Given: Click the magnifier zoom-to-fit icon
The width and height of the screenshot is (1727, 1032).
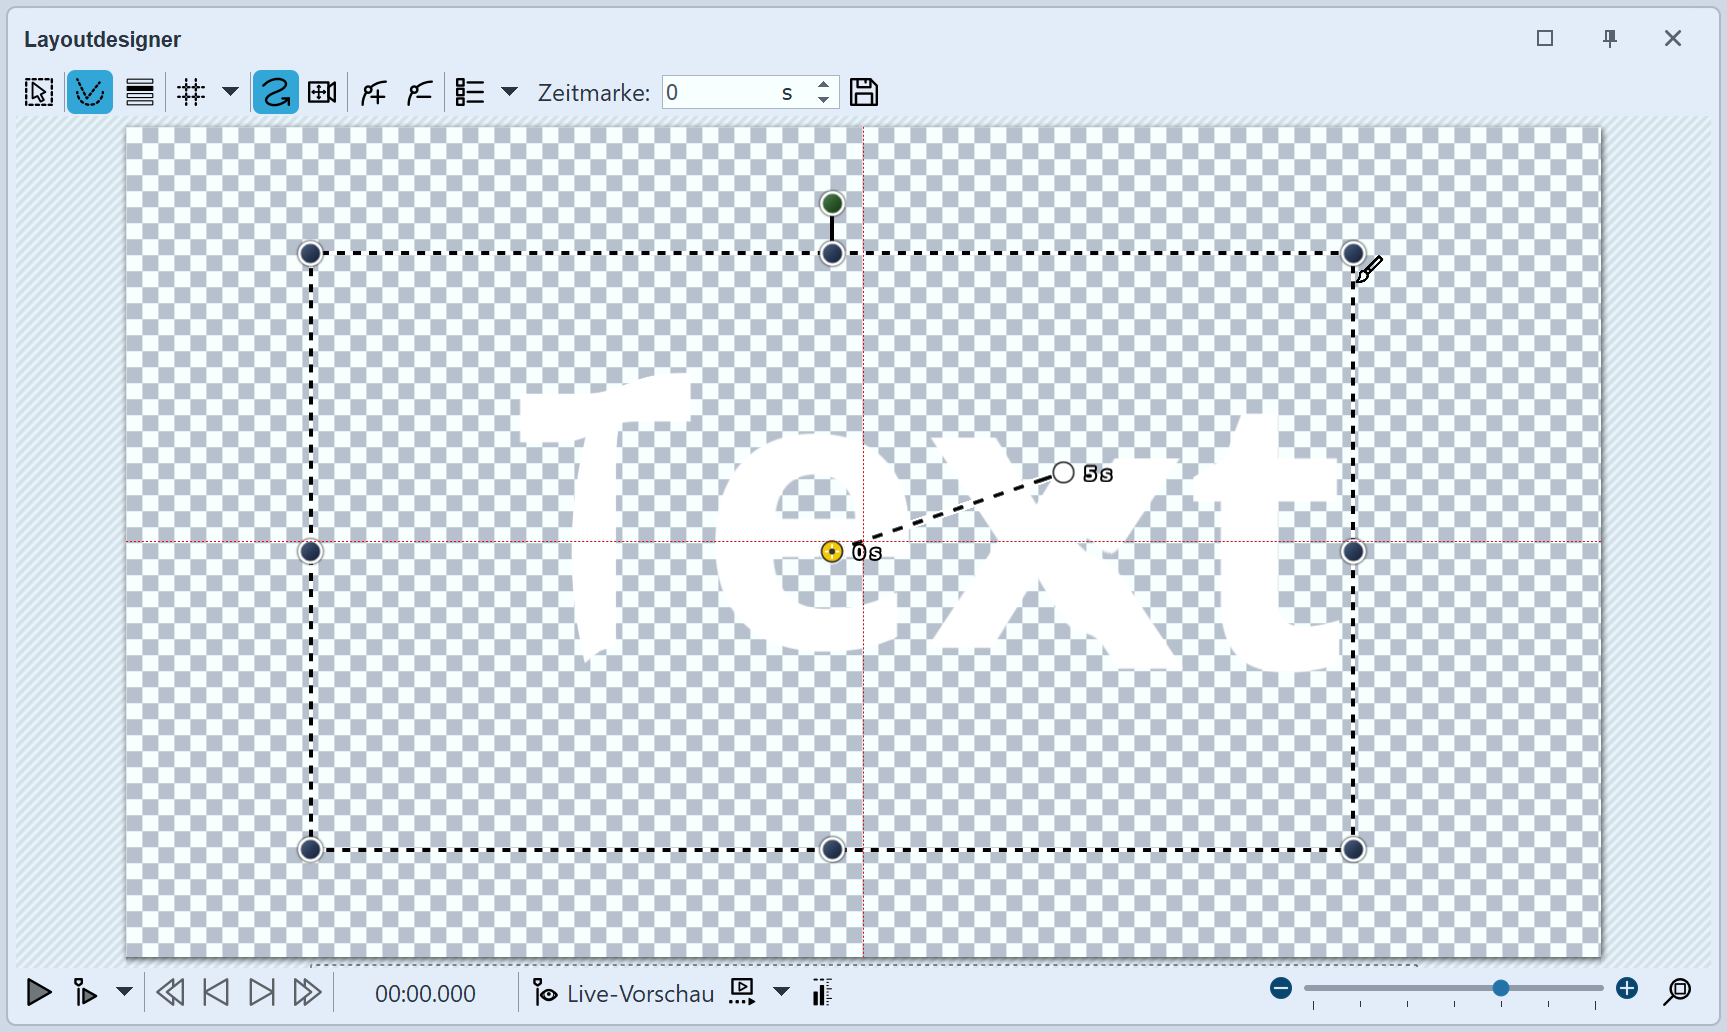Looking at the screenshot, I should point(1677,992).
